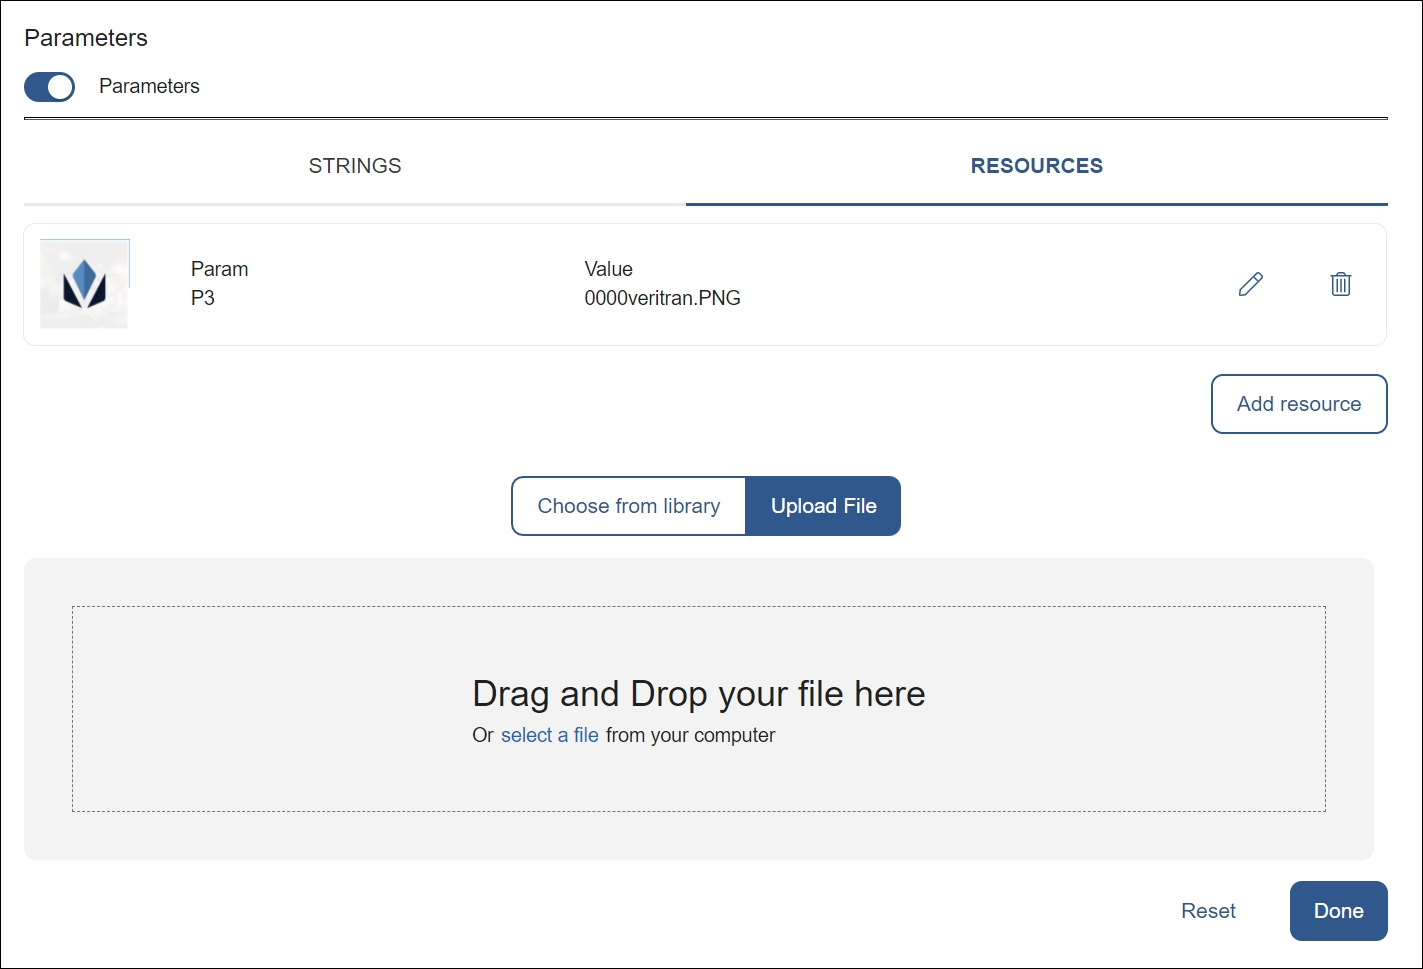Reset the parameters form

click(1208, 911)
